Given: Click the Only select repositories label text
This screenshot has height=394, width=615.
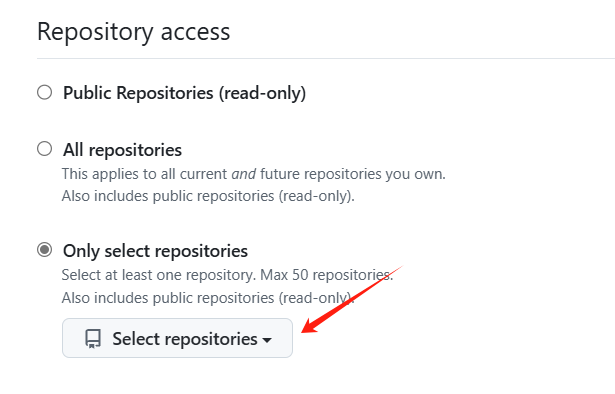Looking at the screenshot, I should (x=155, y=251).
